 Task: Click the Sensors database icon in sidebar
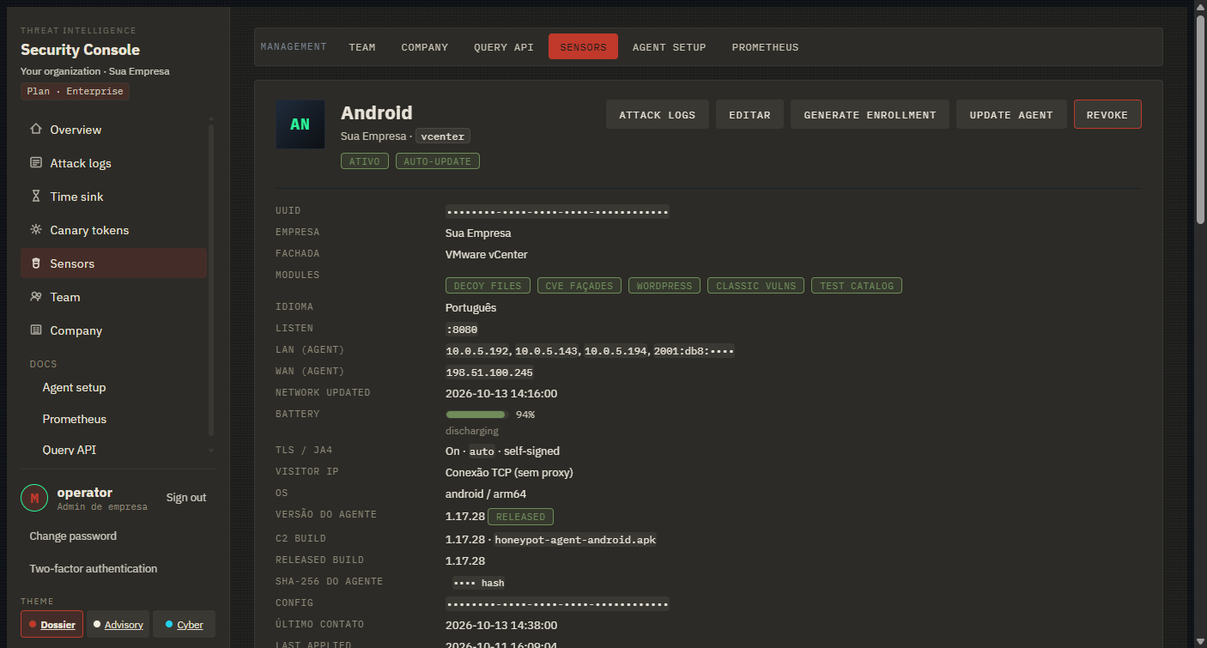(36, 264)
